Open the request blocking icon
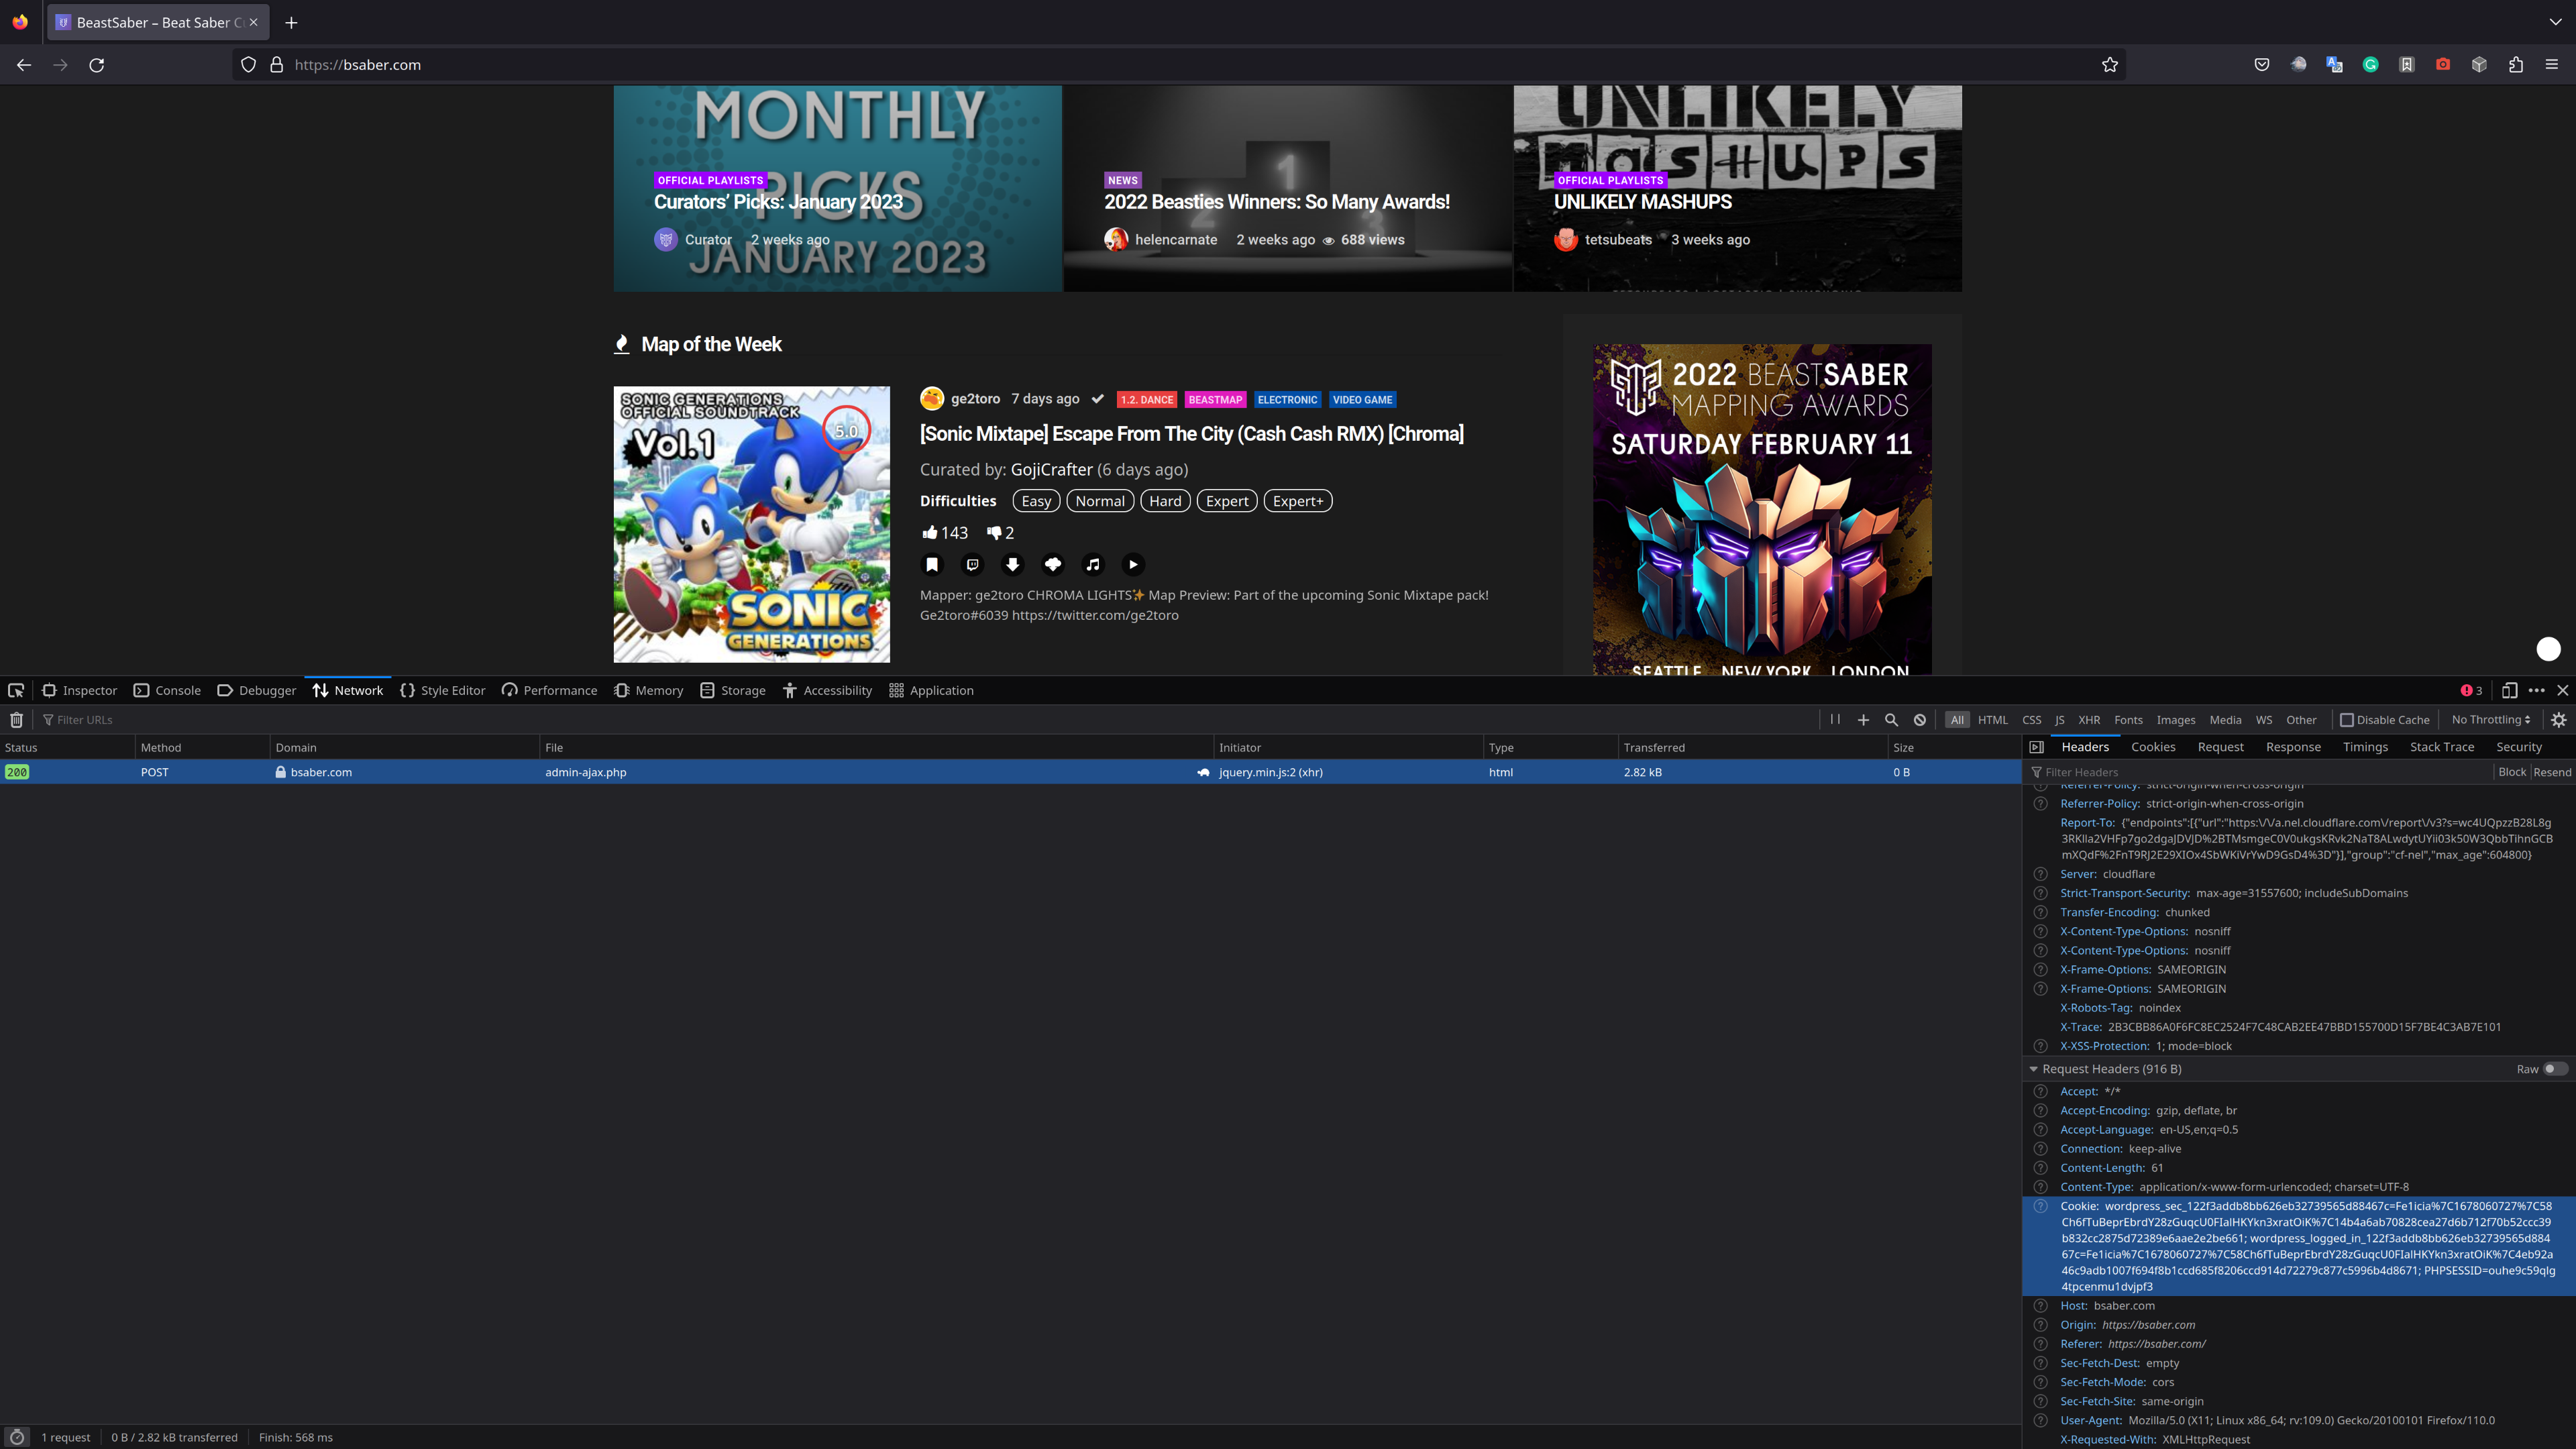The width and height of the screenshot is (2576, 1449). (1920, 720)
